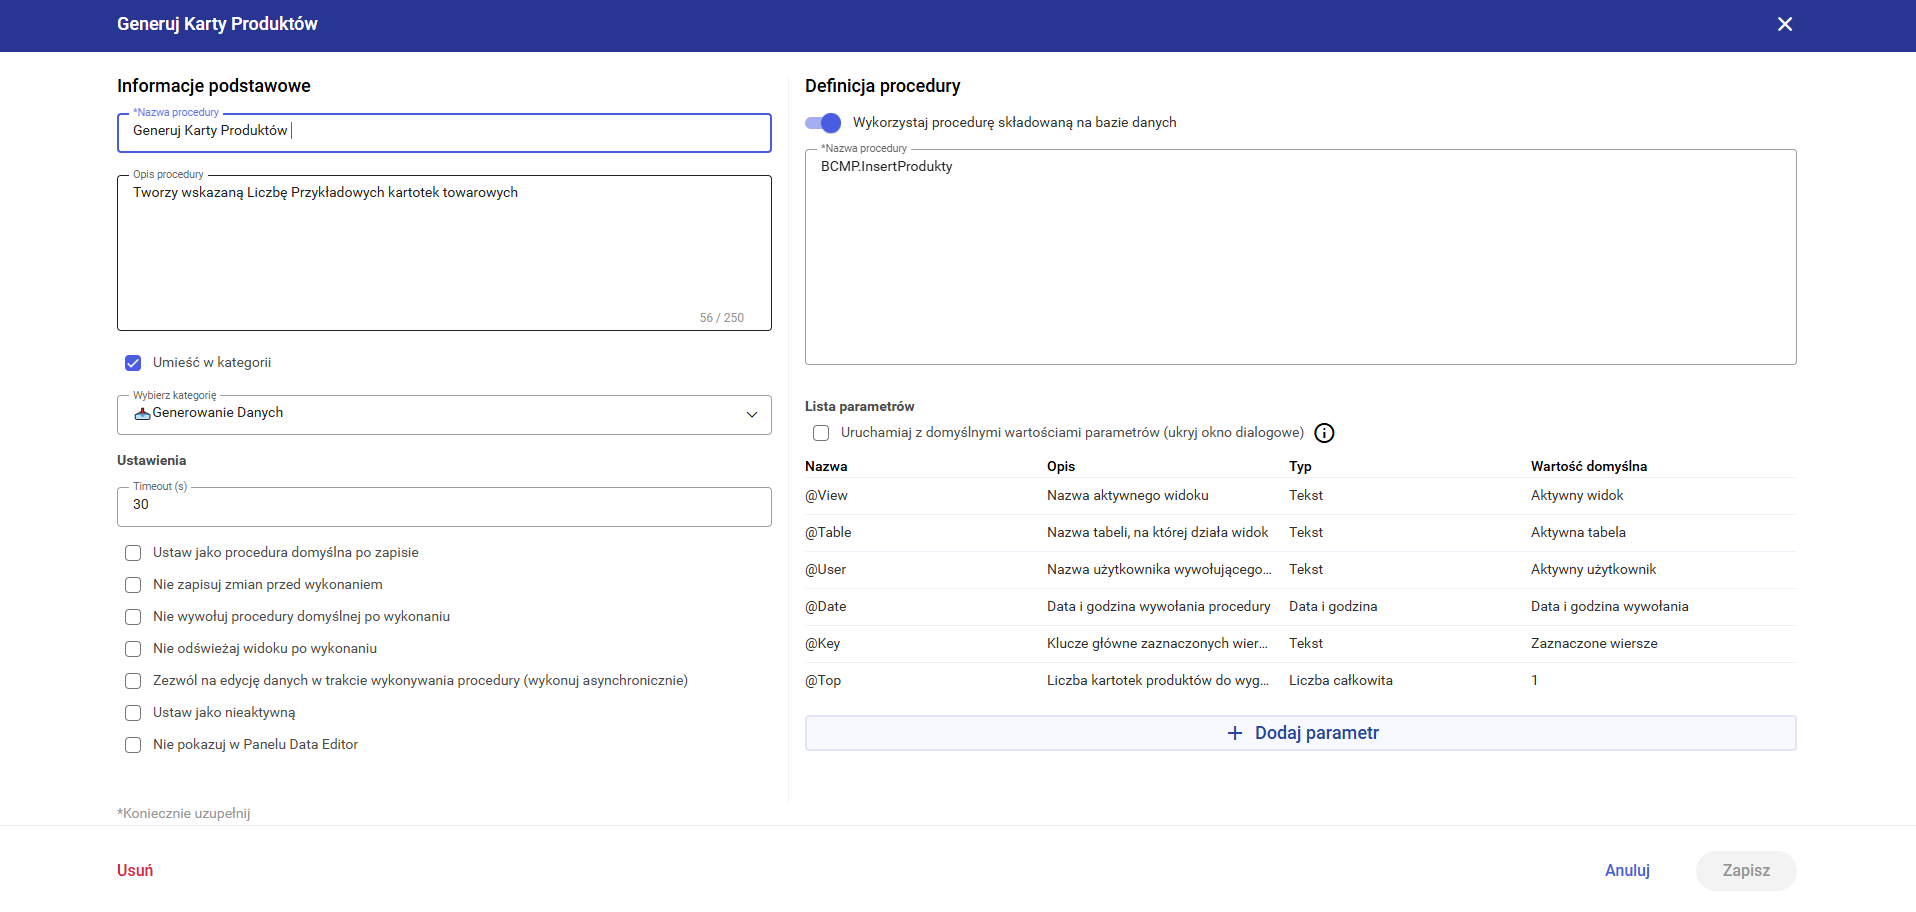This screenshot has height=912, width=1916.
Task: Select the @Date parameter row
Action: point(1300,607)
